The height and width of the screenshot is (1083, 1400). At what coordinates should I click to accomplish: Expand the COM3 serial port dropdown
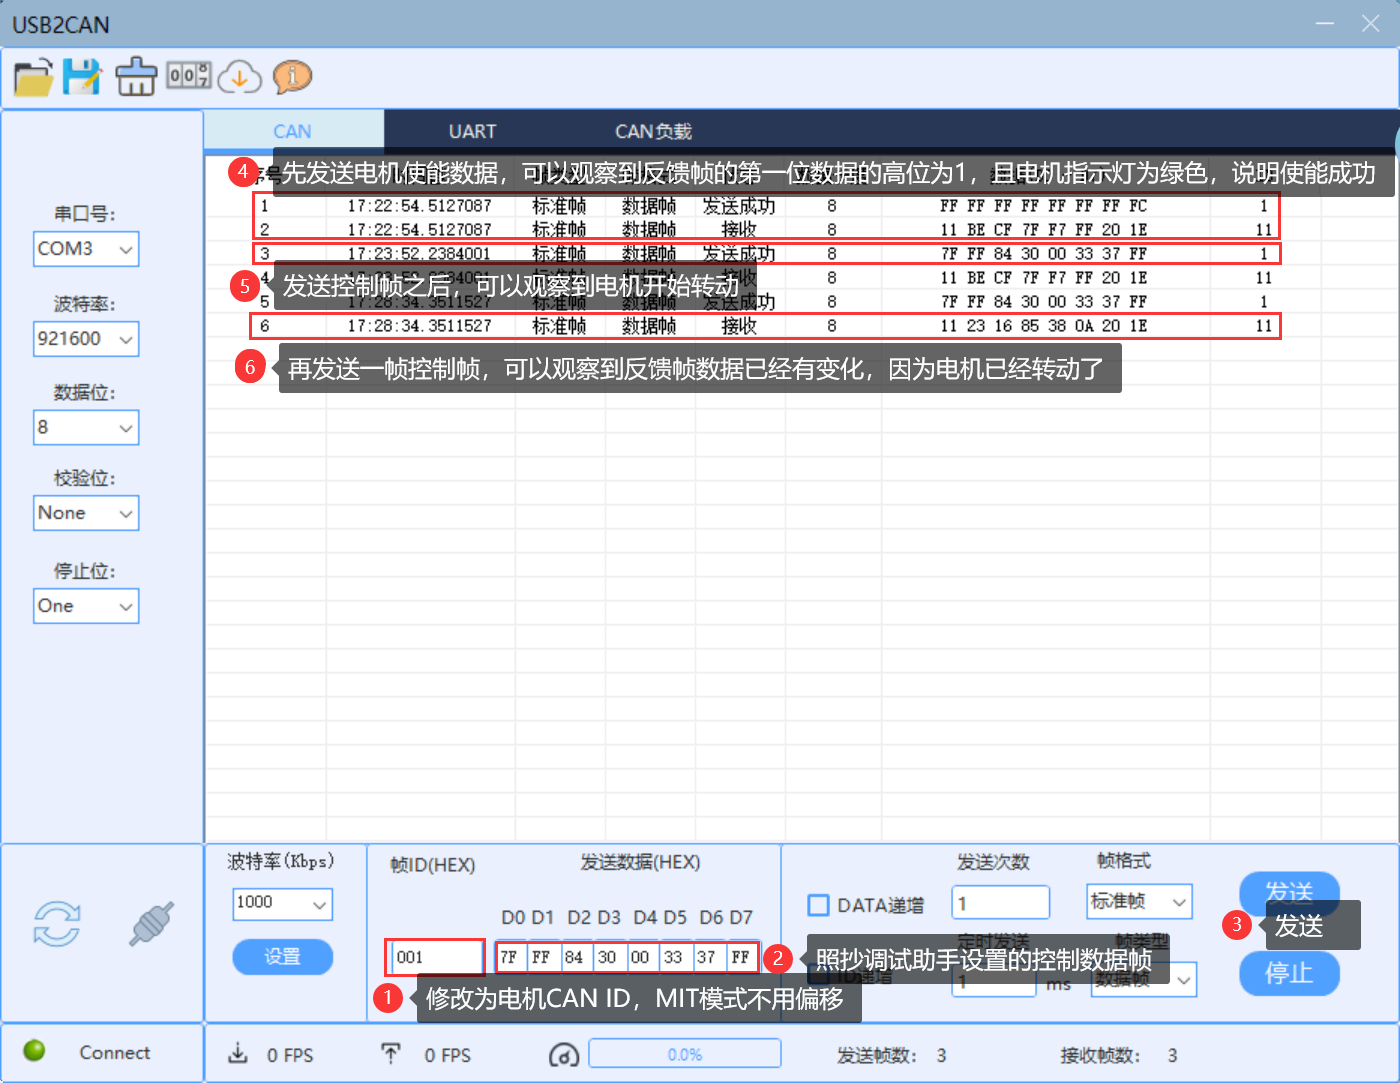pos(86,249)
